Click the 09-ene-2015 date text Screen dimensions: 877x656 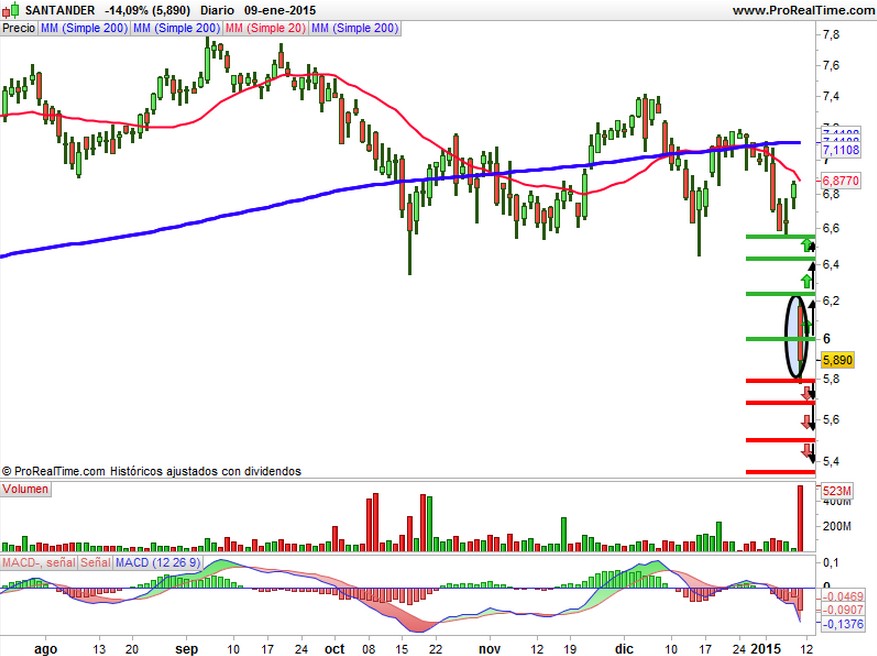280,10
